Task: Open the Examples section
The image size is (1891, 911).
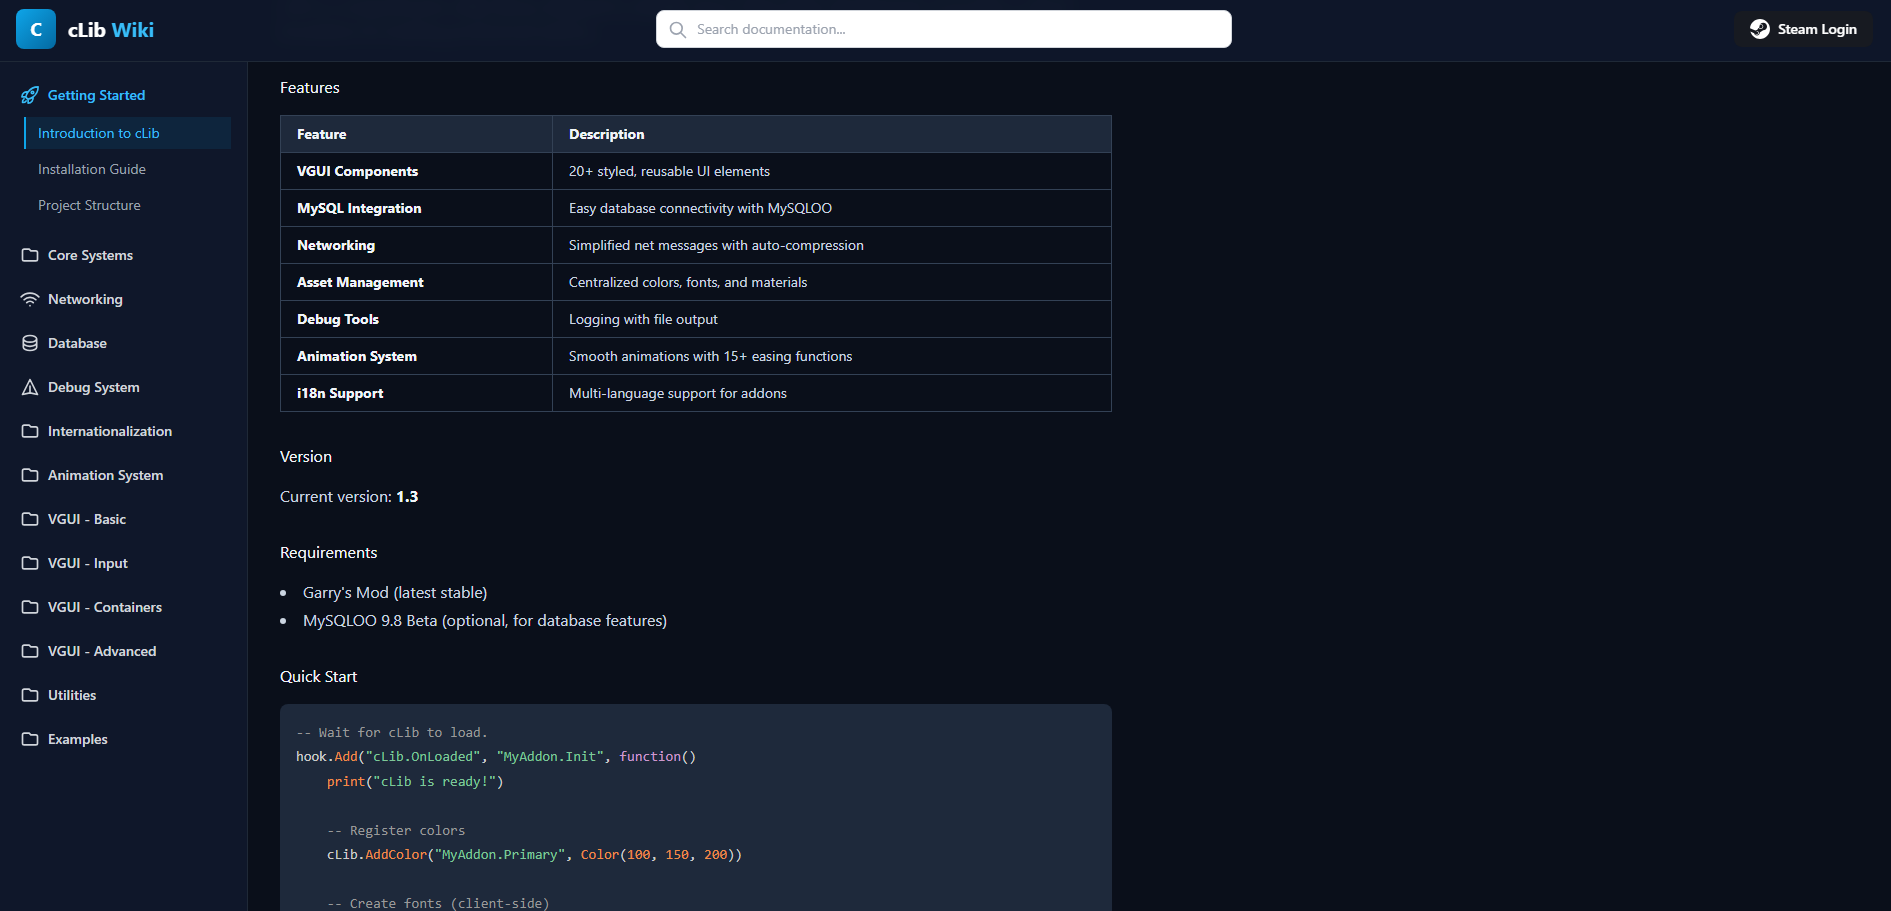Action: [x=123, y=739]
